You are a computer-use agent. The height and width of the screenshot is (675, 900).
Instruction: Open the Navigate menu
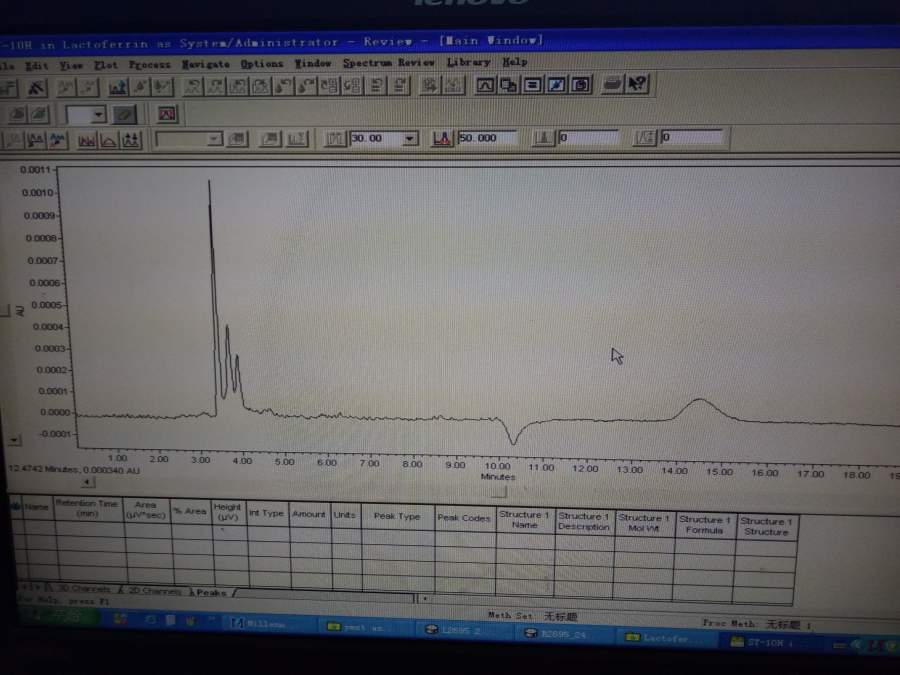205,64
